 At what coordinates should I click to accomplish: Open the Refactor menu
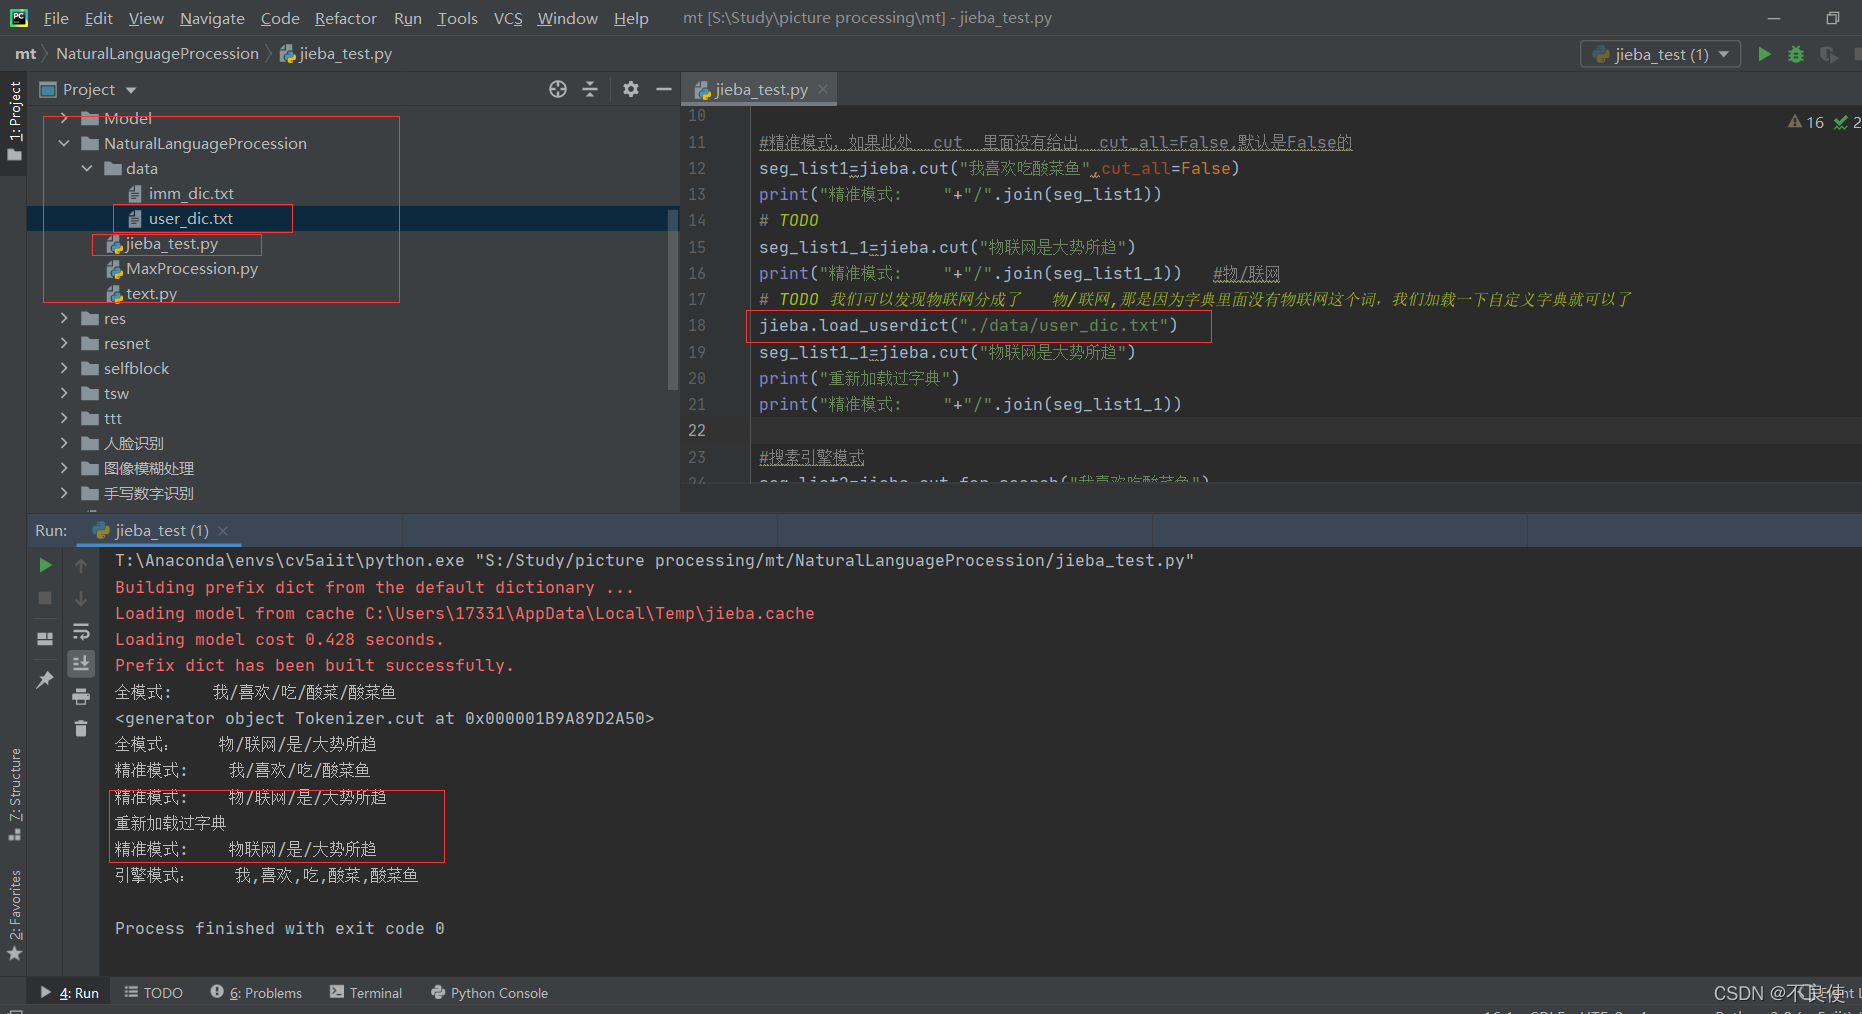point(345,18)
